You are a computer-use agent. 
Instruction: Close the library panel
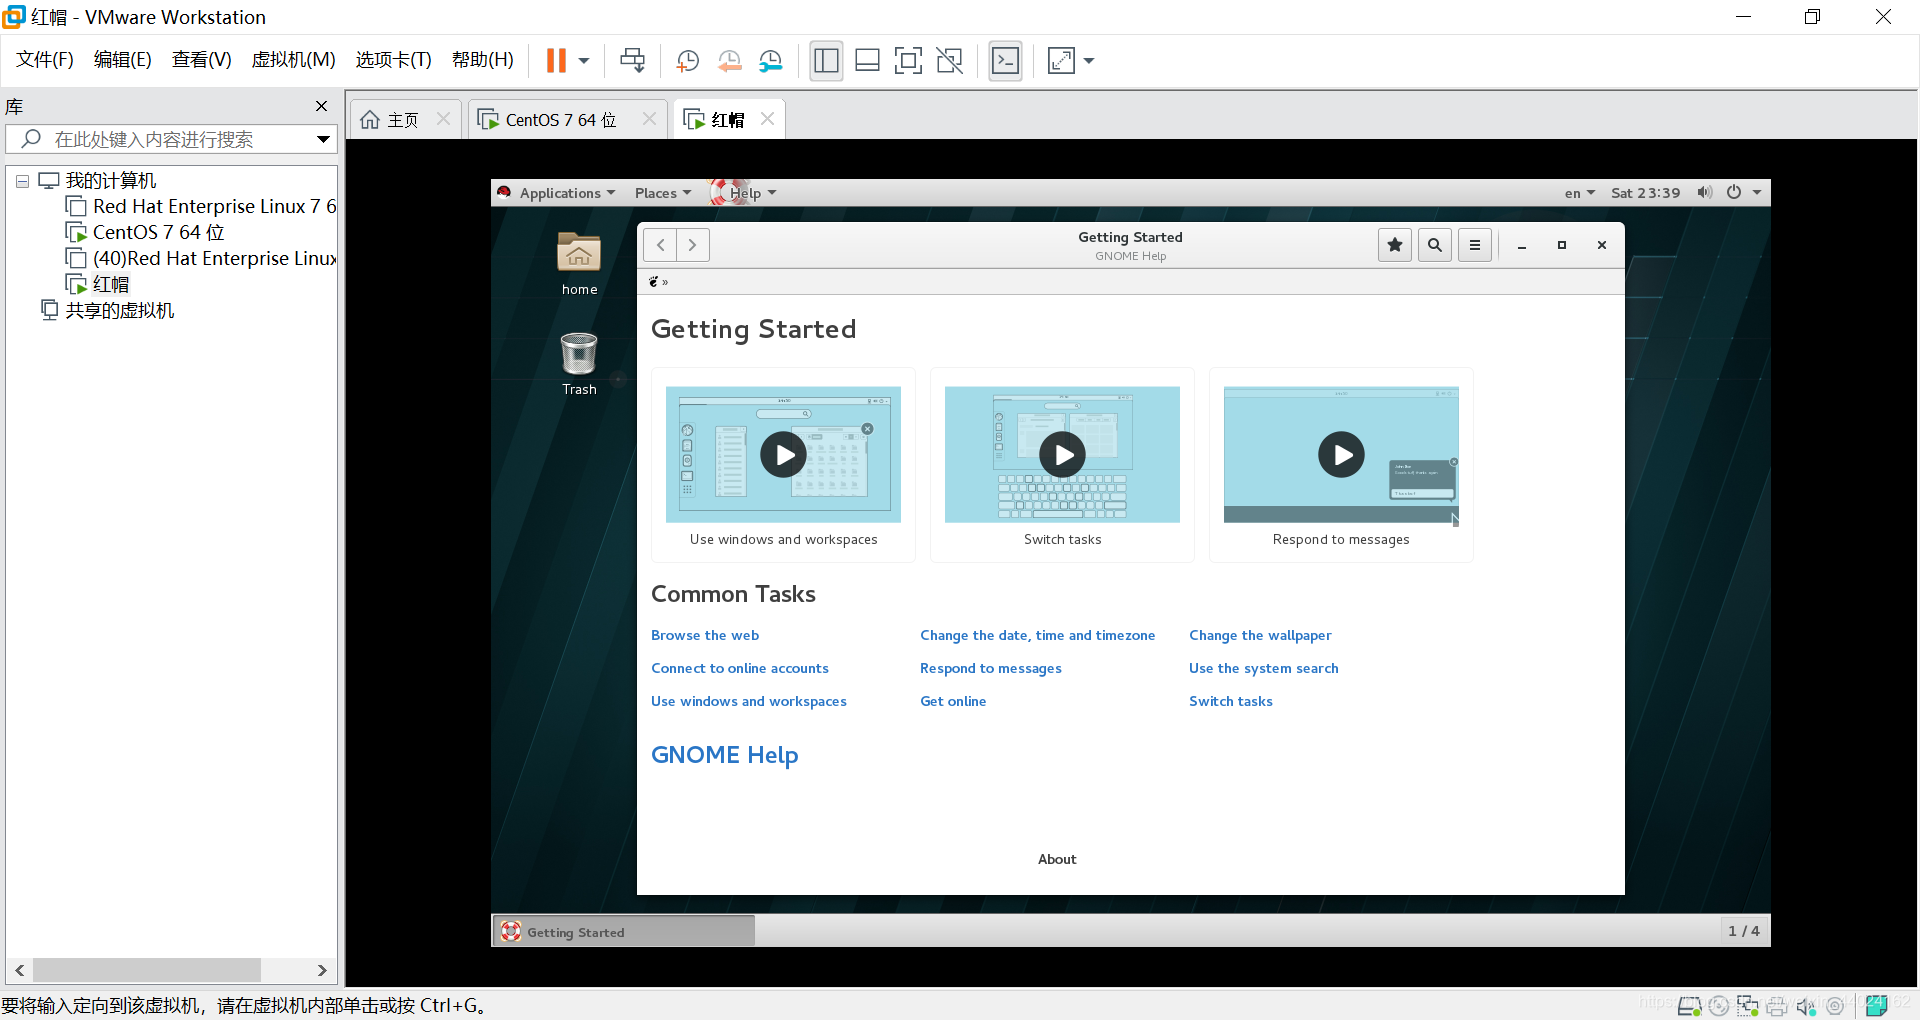click(x=321, y=106)
